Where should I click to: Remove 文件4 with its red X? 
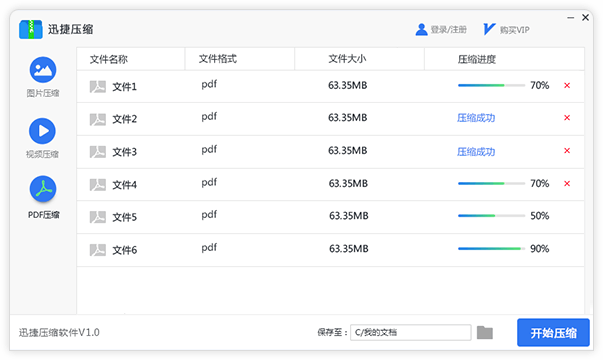pos(567,183)
